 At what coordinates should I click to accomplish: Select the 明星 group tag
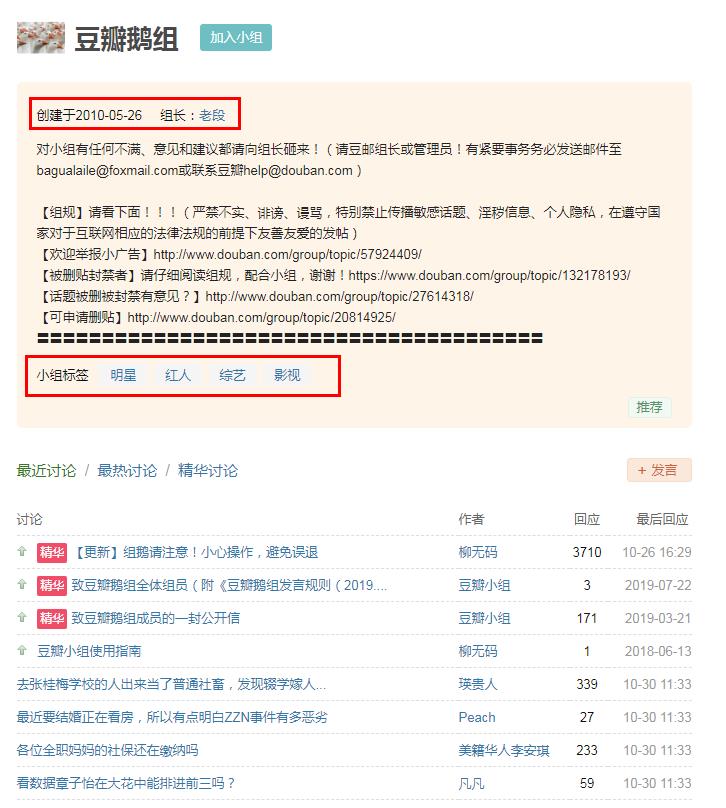pos(123,375)
